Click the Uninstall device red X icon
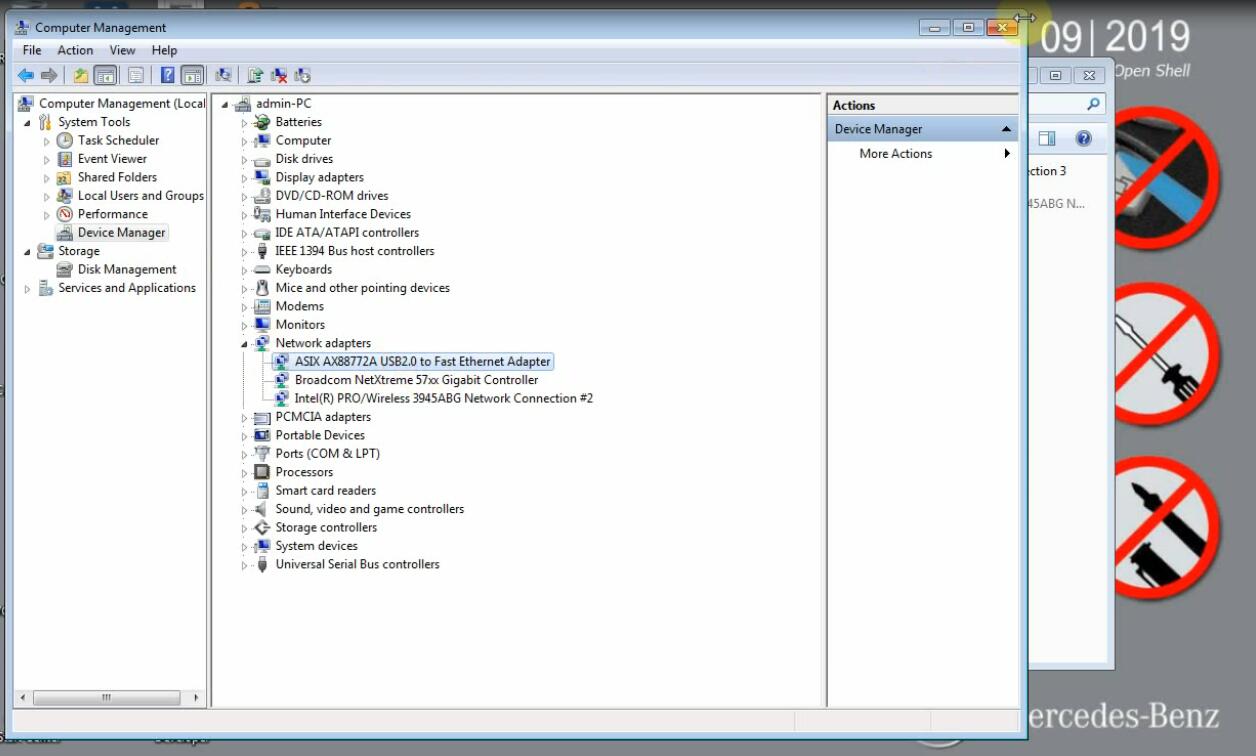This screenshot has height=756, width=1256. click(x=279, y=75)
